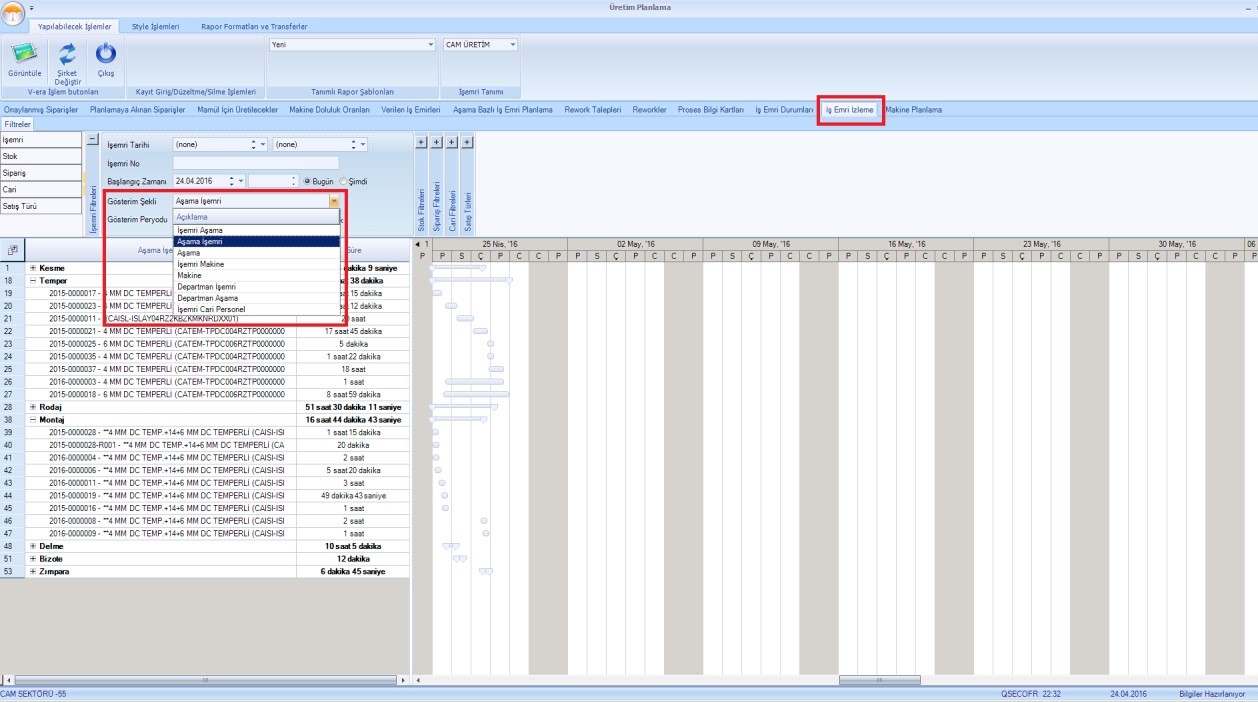
Task: Choose İşemri Makine from the dropdown list
Action: tap(200, 264)
